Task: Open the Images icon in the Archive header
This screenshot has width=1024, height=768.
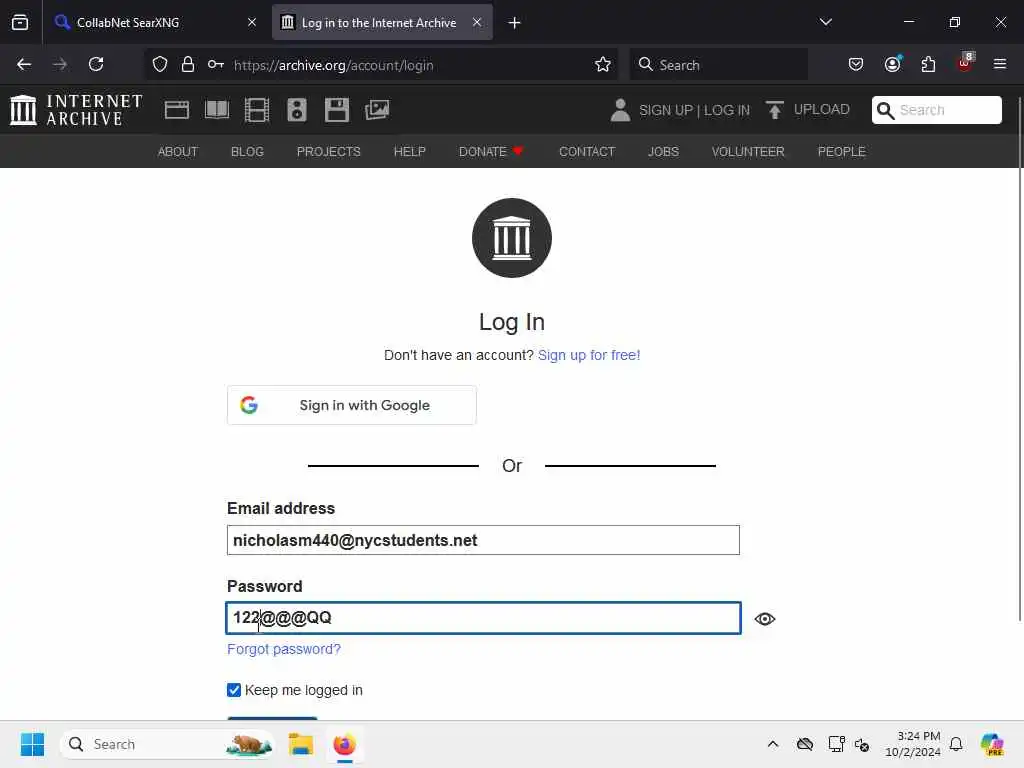Action: (x=377, y=110)
